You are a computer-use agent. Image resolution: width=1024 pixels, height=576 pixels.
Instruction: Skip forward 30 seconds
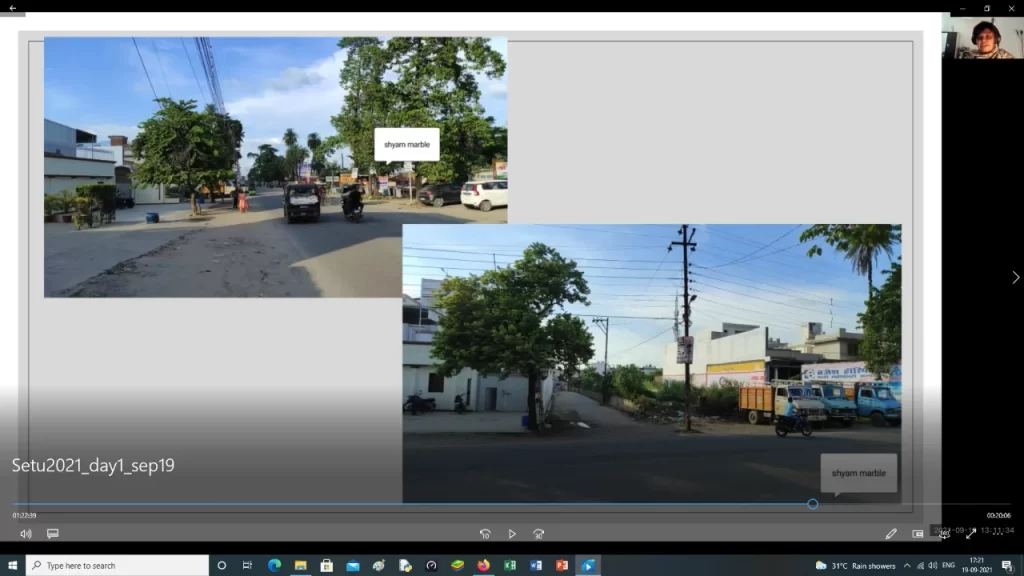pyautogui.click(x=538, y=534)
